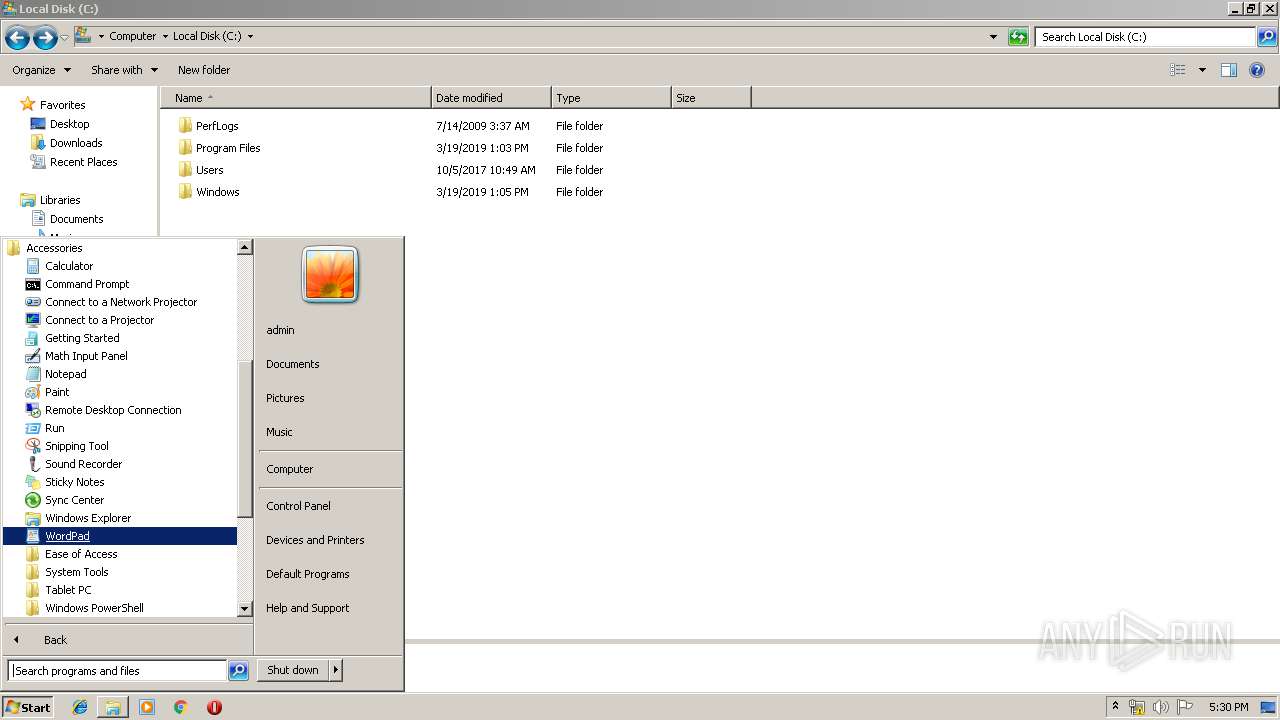The width and height of the screenshot is (1280, 720).
Task: Open Remote Desktop Connection
Action: pyautogui.click(x=113, y=410)
